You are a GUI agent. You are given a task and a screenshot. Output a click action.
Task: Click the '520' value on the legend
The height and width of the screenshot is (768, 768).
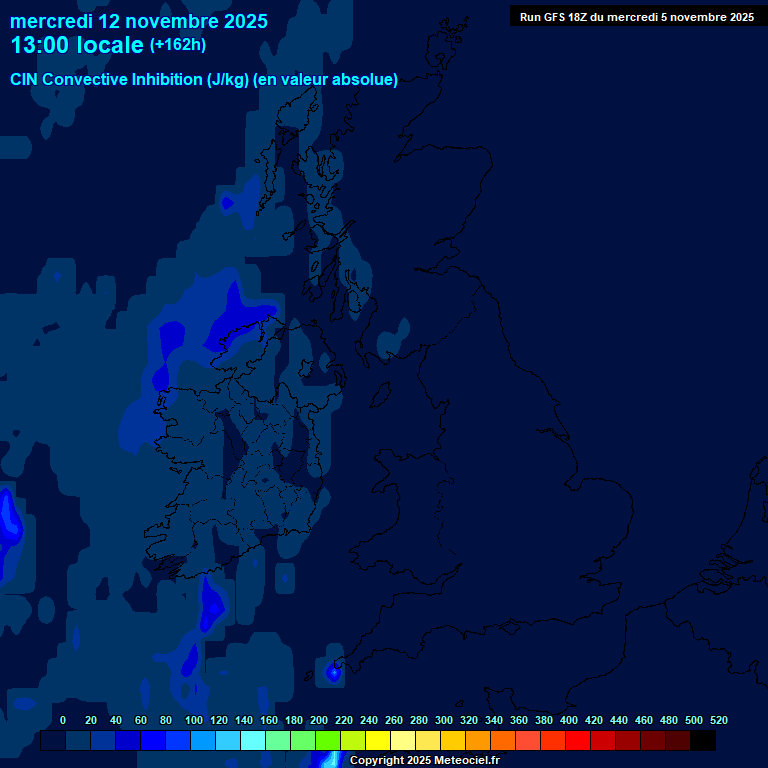click(x=718, y=720)
